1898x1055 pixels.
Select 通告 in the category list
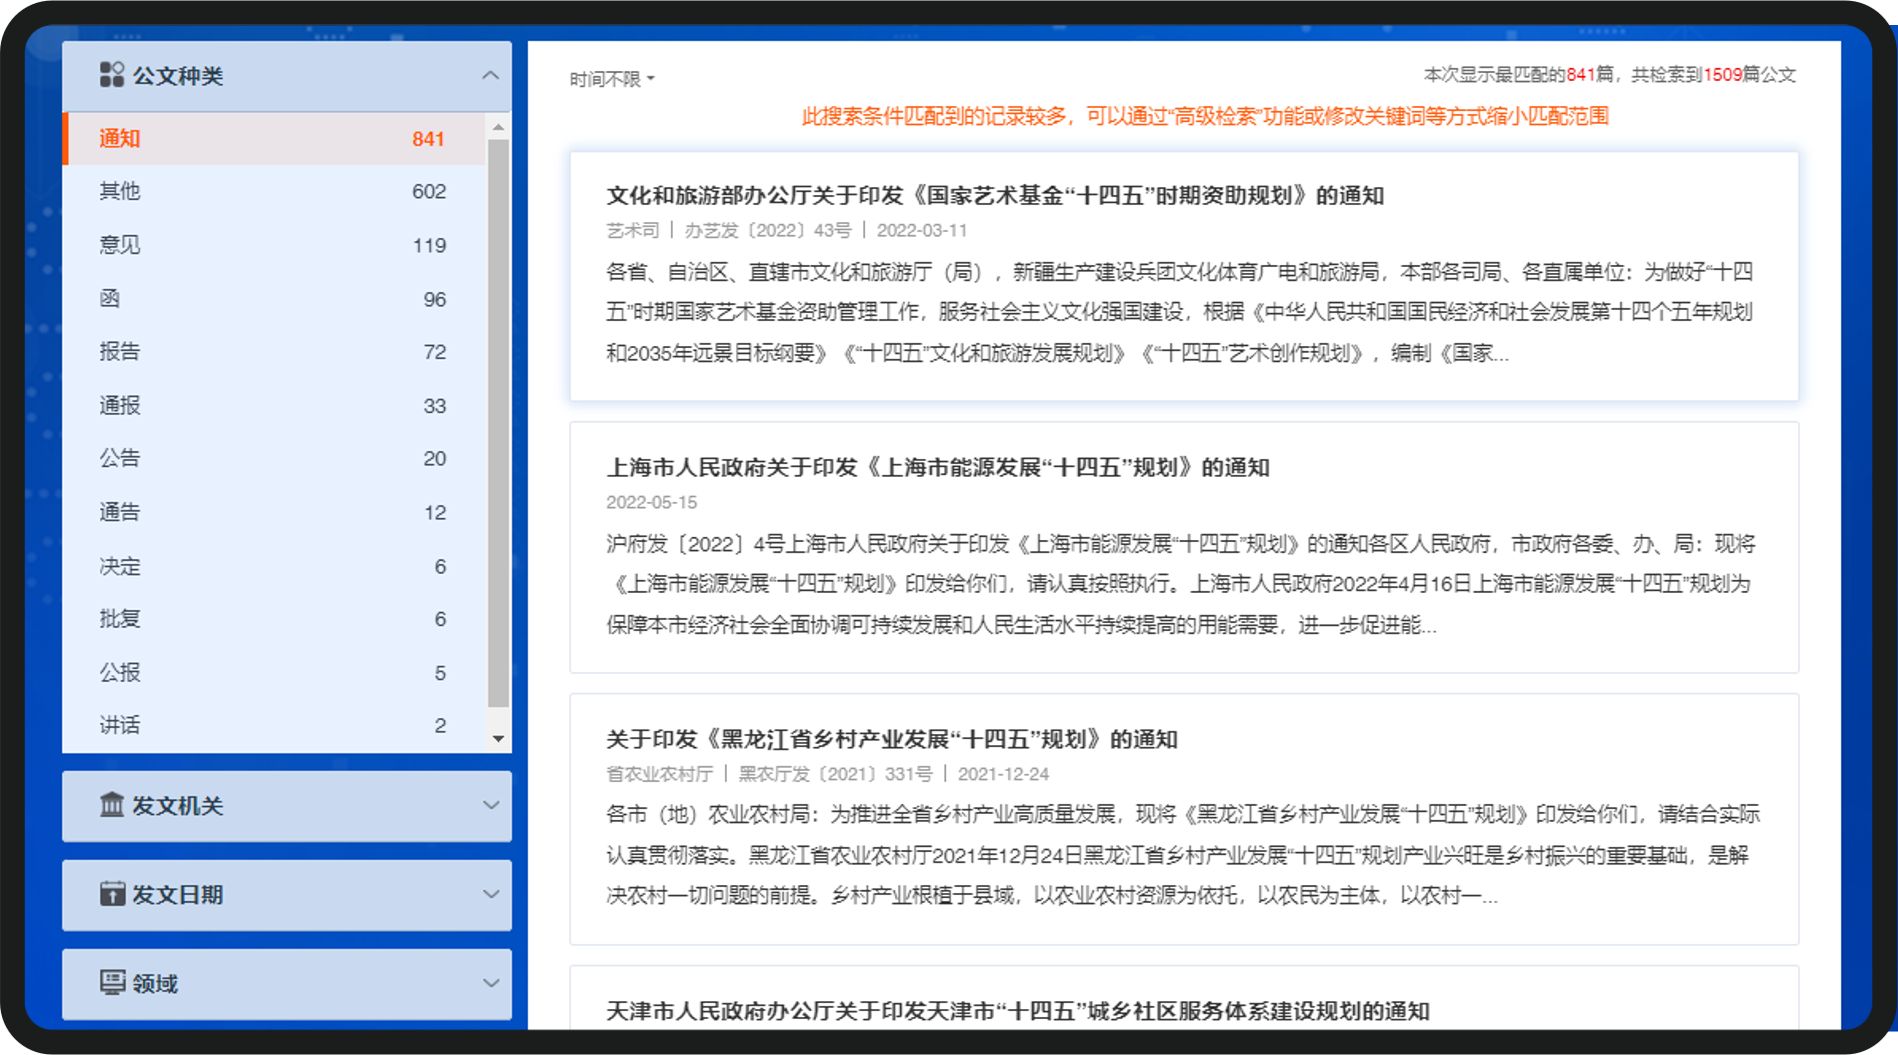[x=275, y=513]
